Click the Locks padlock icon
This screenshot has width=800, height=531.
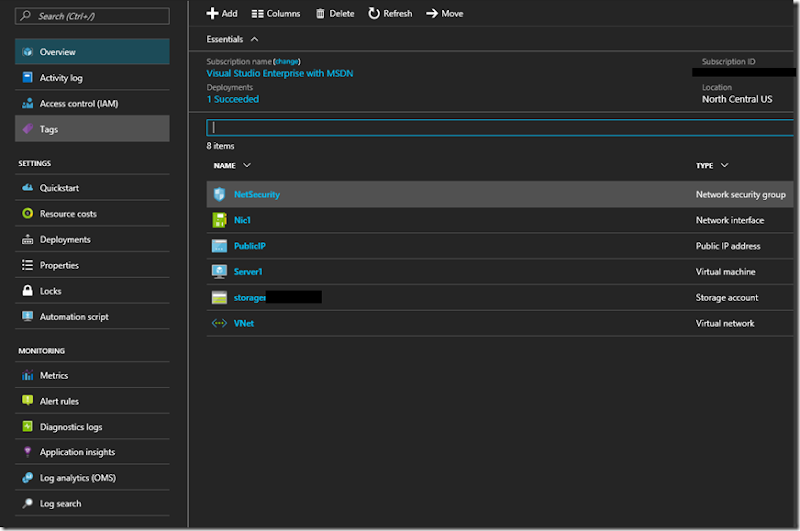28,290
